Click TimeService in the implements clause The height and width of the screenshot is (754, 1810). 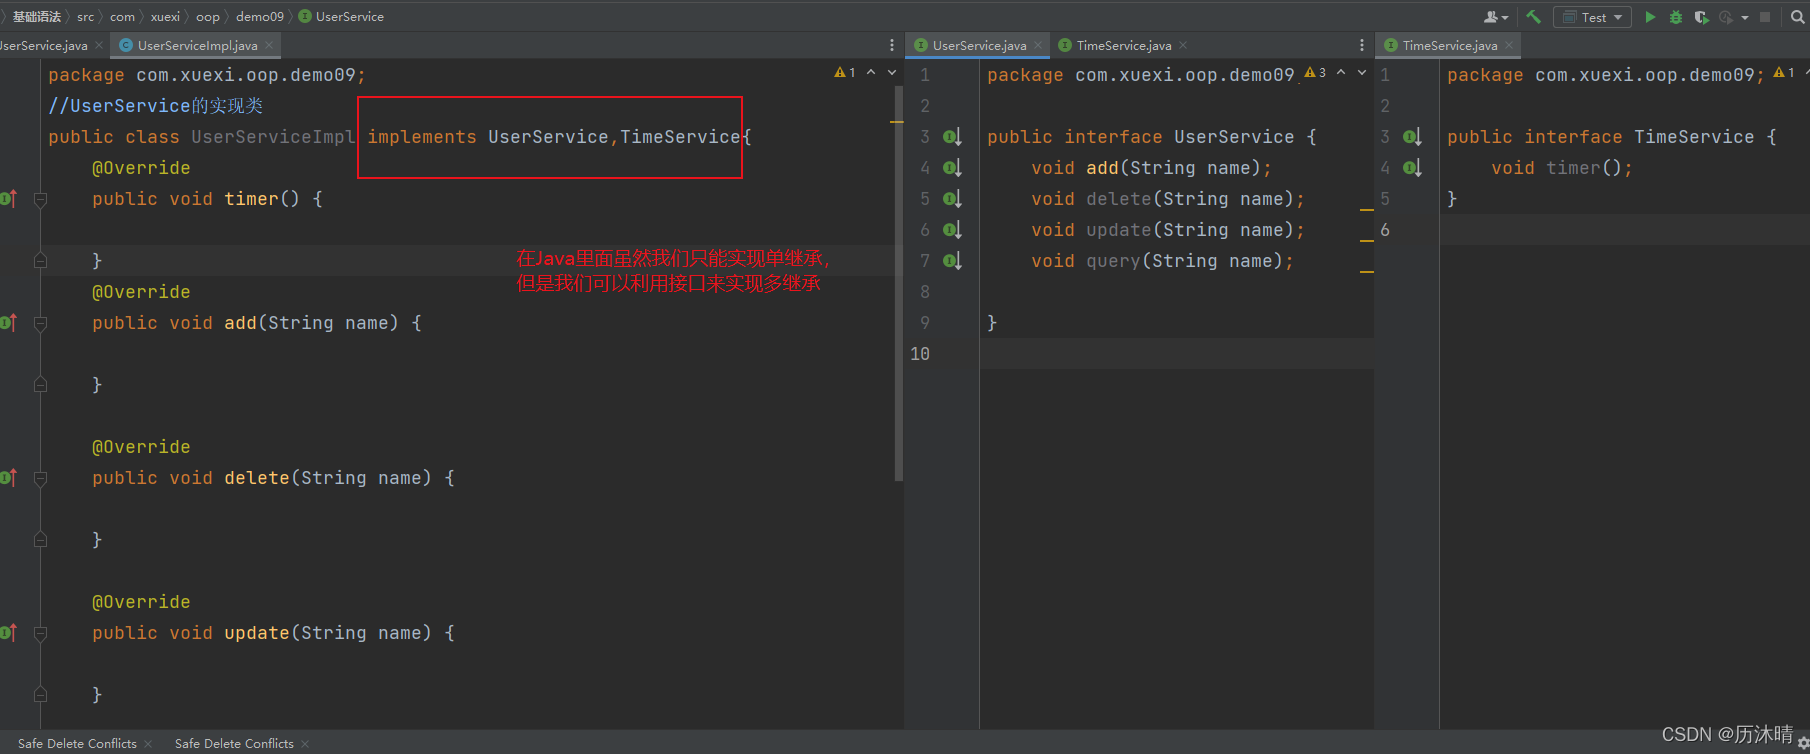[x=680, y=137]
